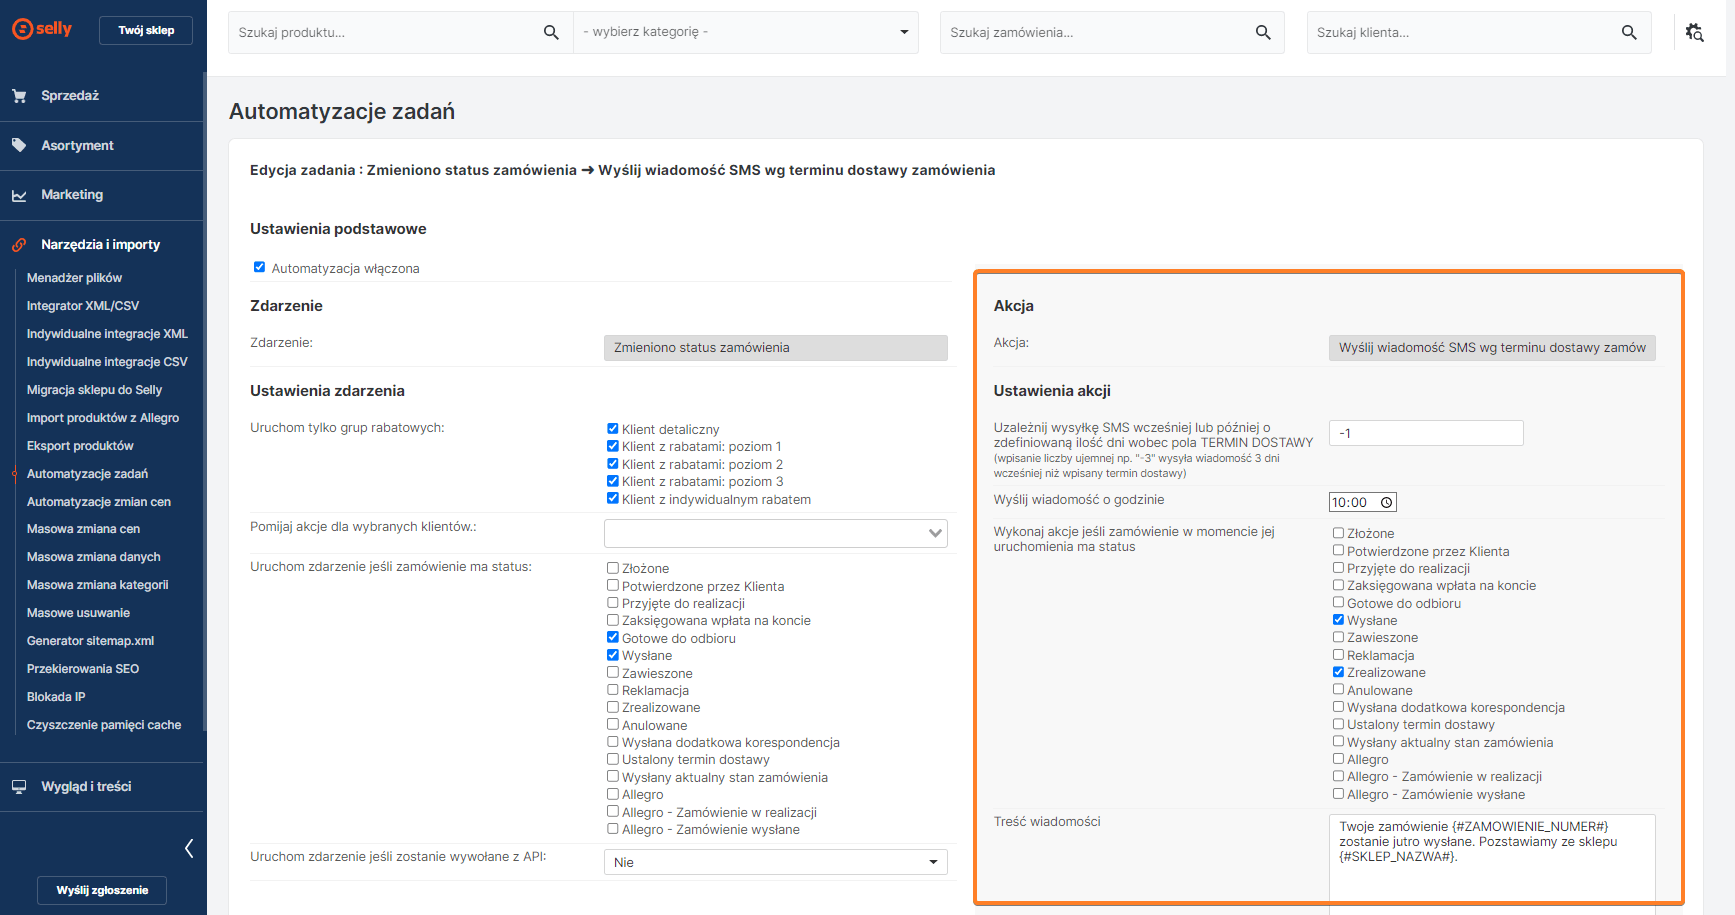Click the Twój sklep button
This screenshot has height=915, width=1735.
146,30
